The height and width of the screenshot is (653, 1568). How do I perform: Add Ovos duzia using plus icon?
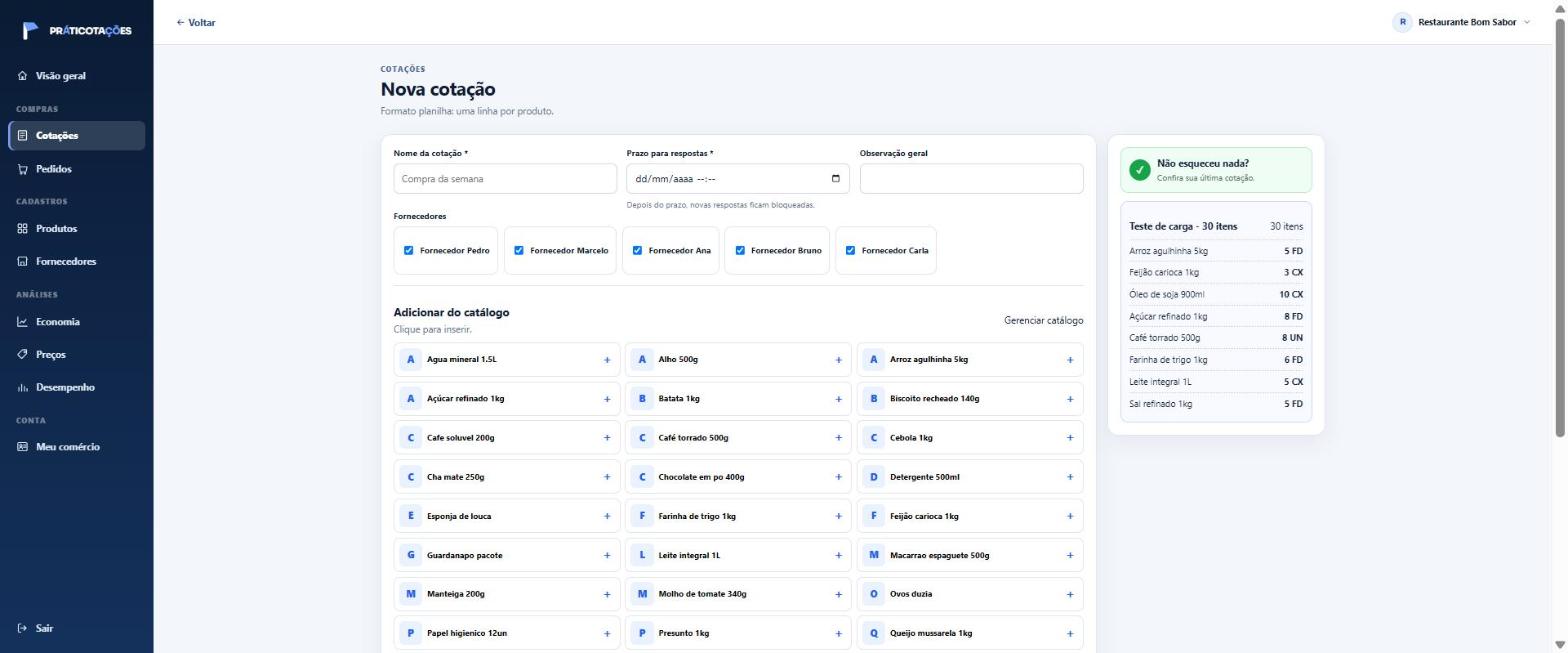click(x=1070, y=594)
